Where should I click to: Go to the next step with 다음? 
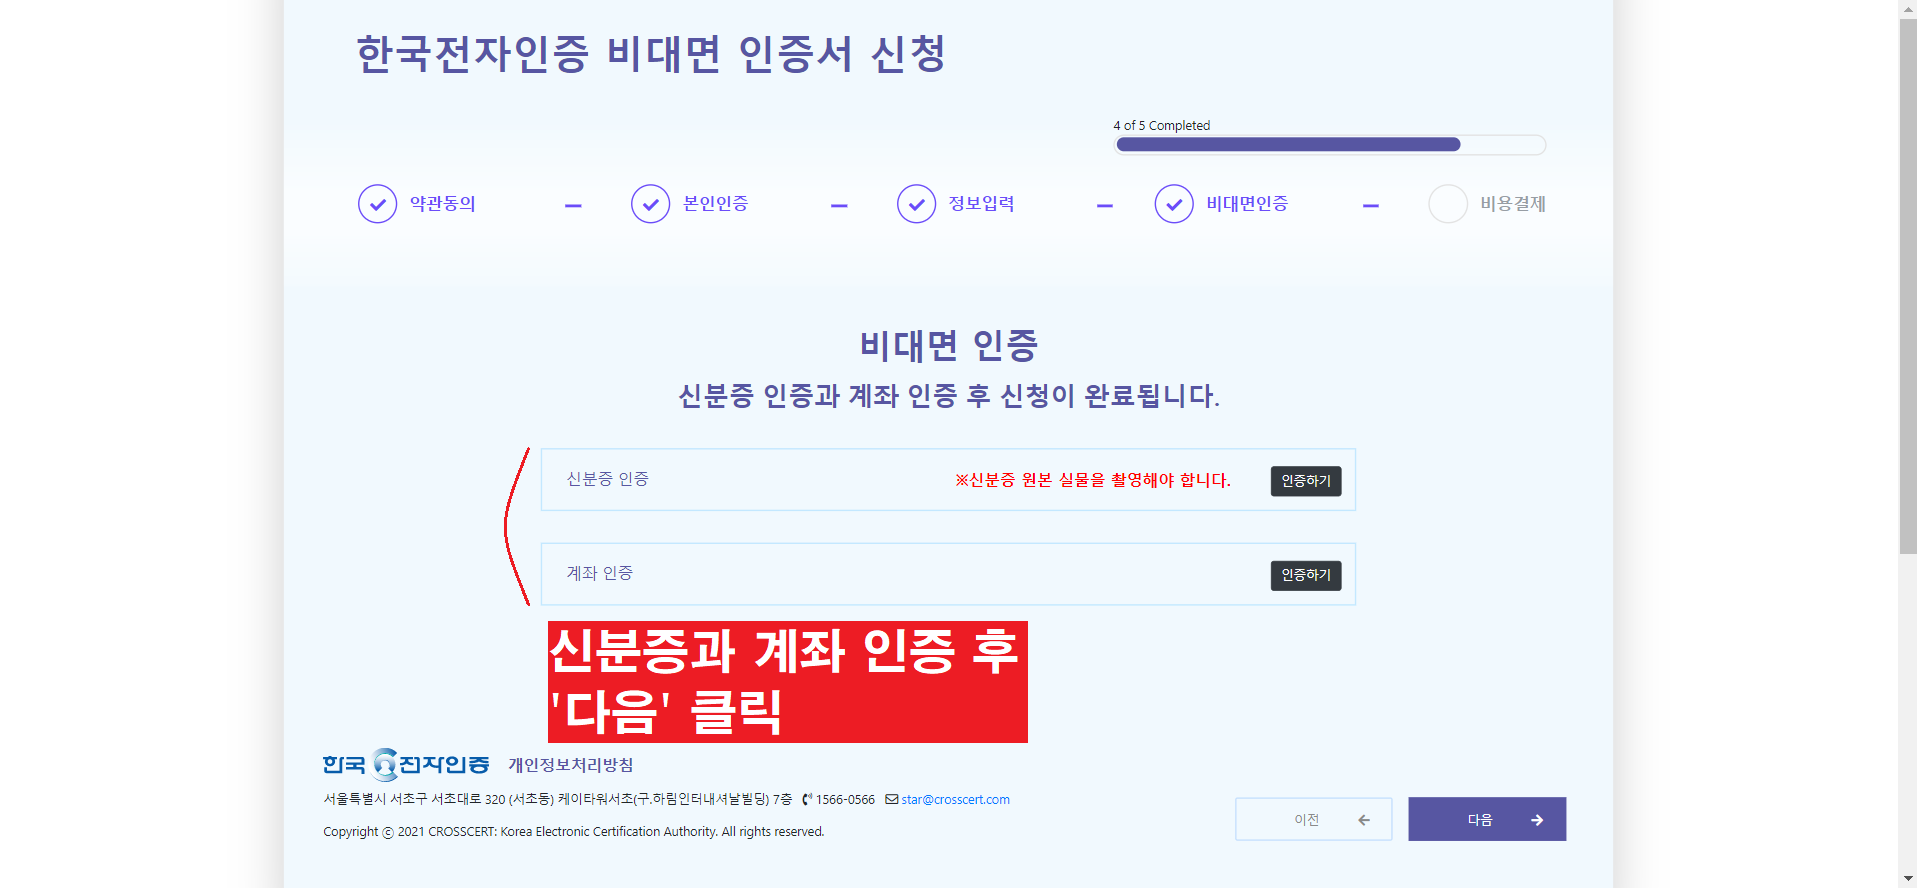pos(1487,819)
